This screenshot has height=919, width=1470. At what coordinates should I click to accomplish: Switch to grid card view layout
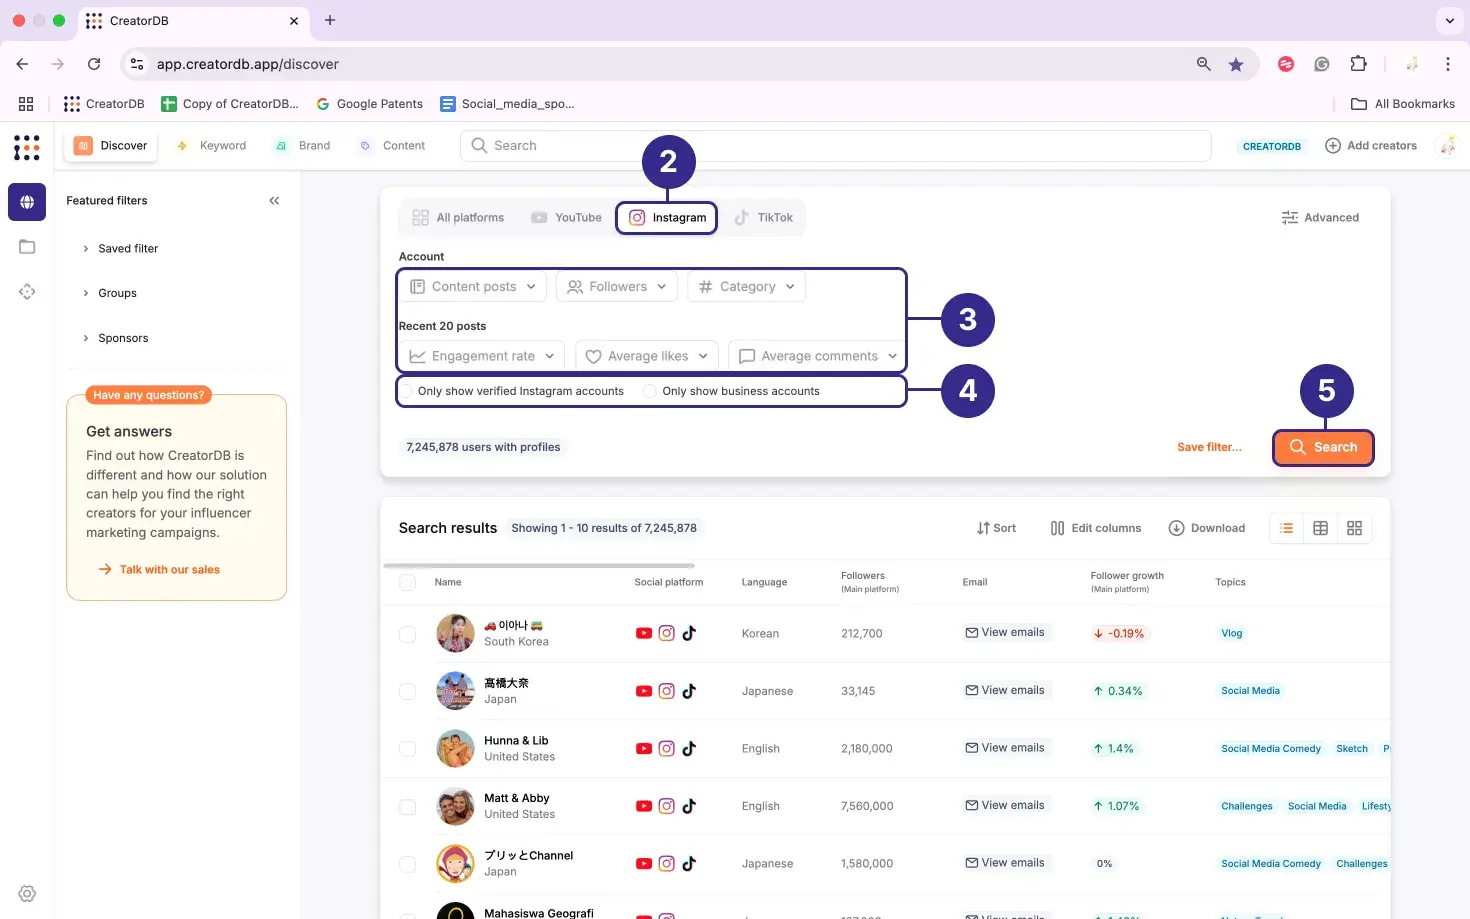coord(1354,528)
